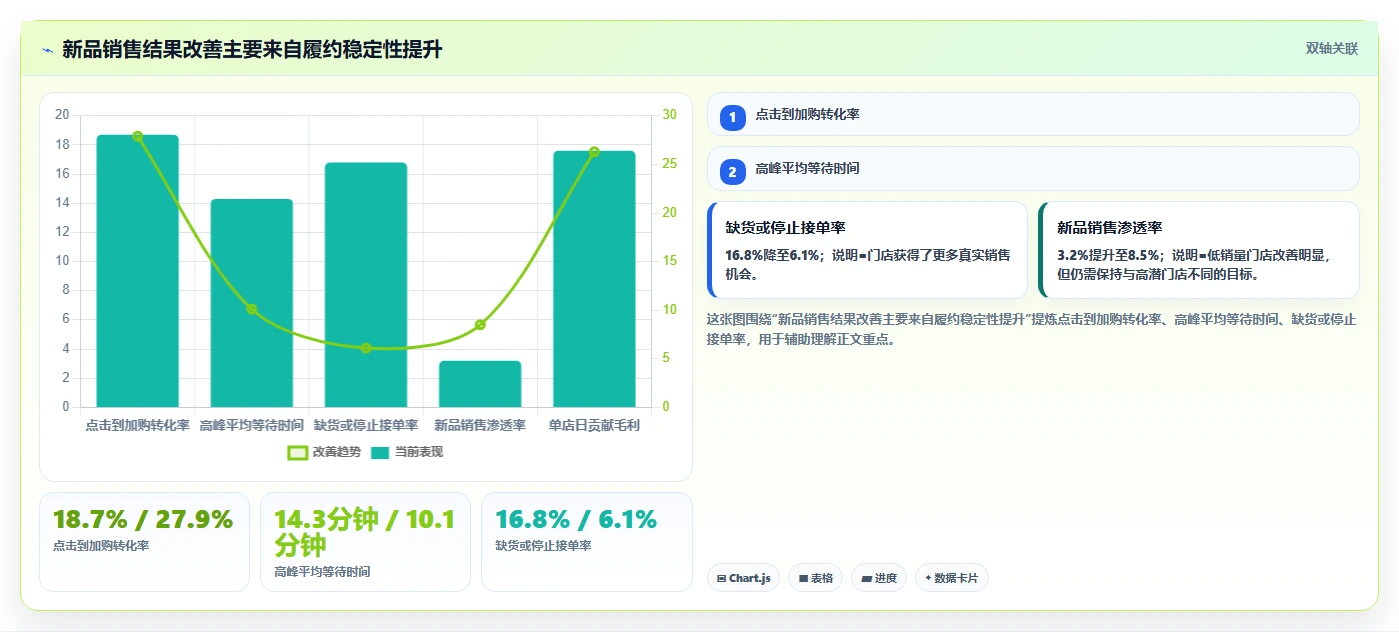Click the icon in the 进度 chip
The image size is (1399, 632).
point(866,579)
